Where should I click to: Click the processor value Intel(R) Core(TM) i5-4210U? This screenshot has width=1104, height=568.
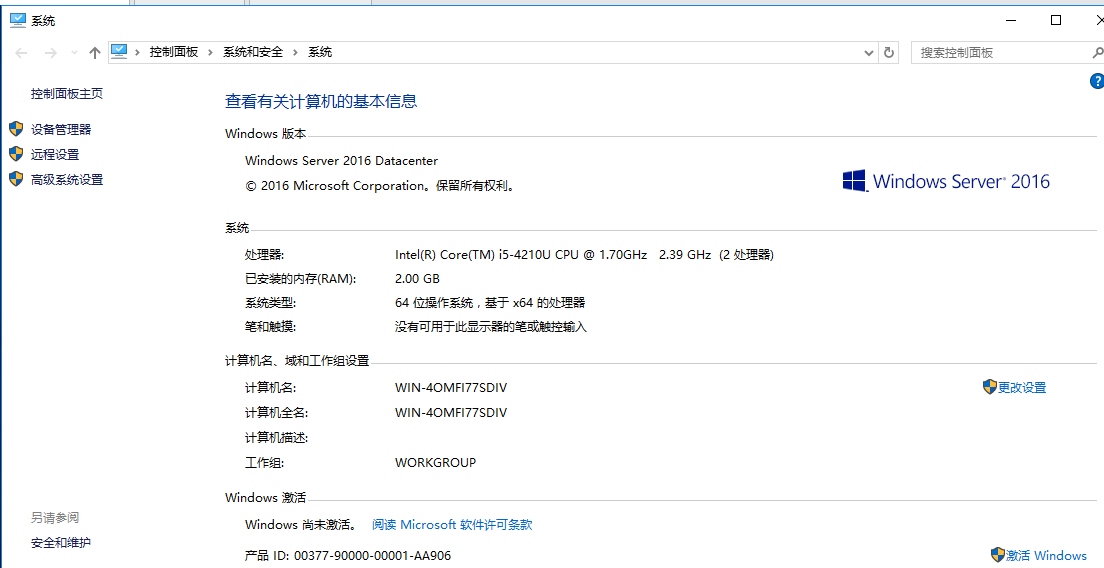tap(519, 255)
